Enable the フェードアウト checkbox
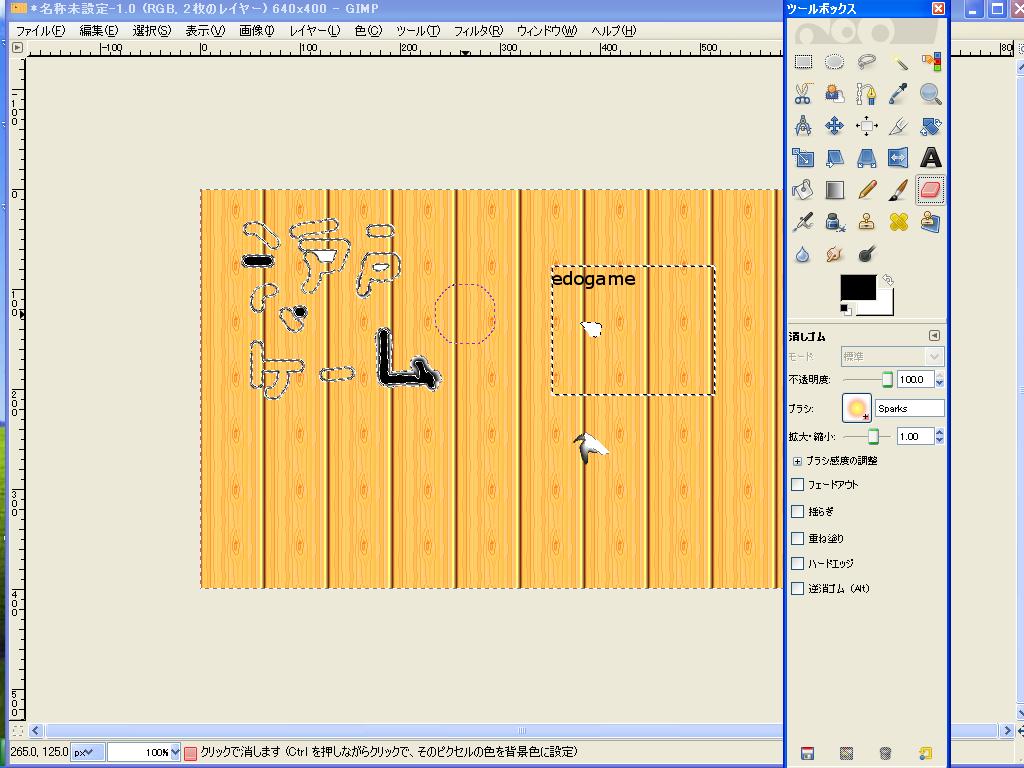1024x768 pixels. 797,485
